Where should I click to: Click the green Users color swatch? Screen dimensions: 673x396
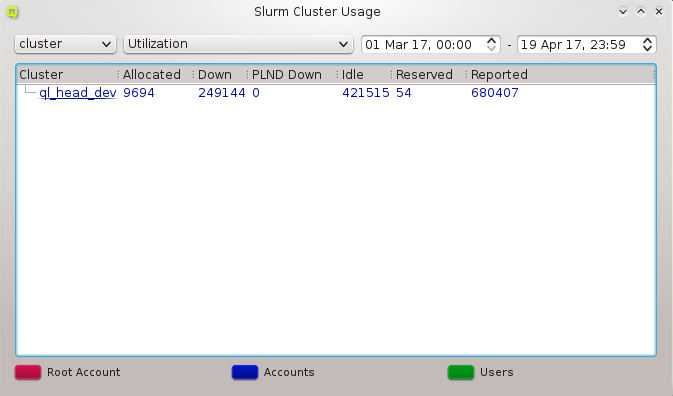pyautogui.click(x=461, y=372)
